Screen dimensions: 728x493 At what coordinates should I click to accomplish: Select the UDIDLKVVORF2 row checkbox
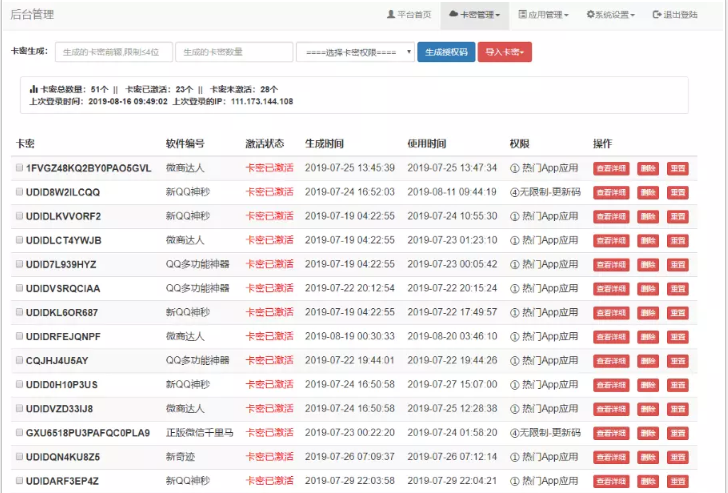19,216
